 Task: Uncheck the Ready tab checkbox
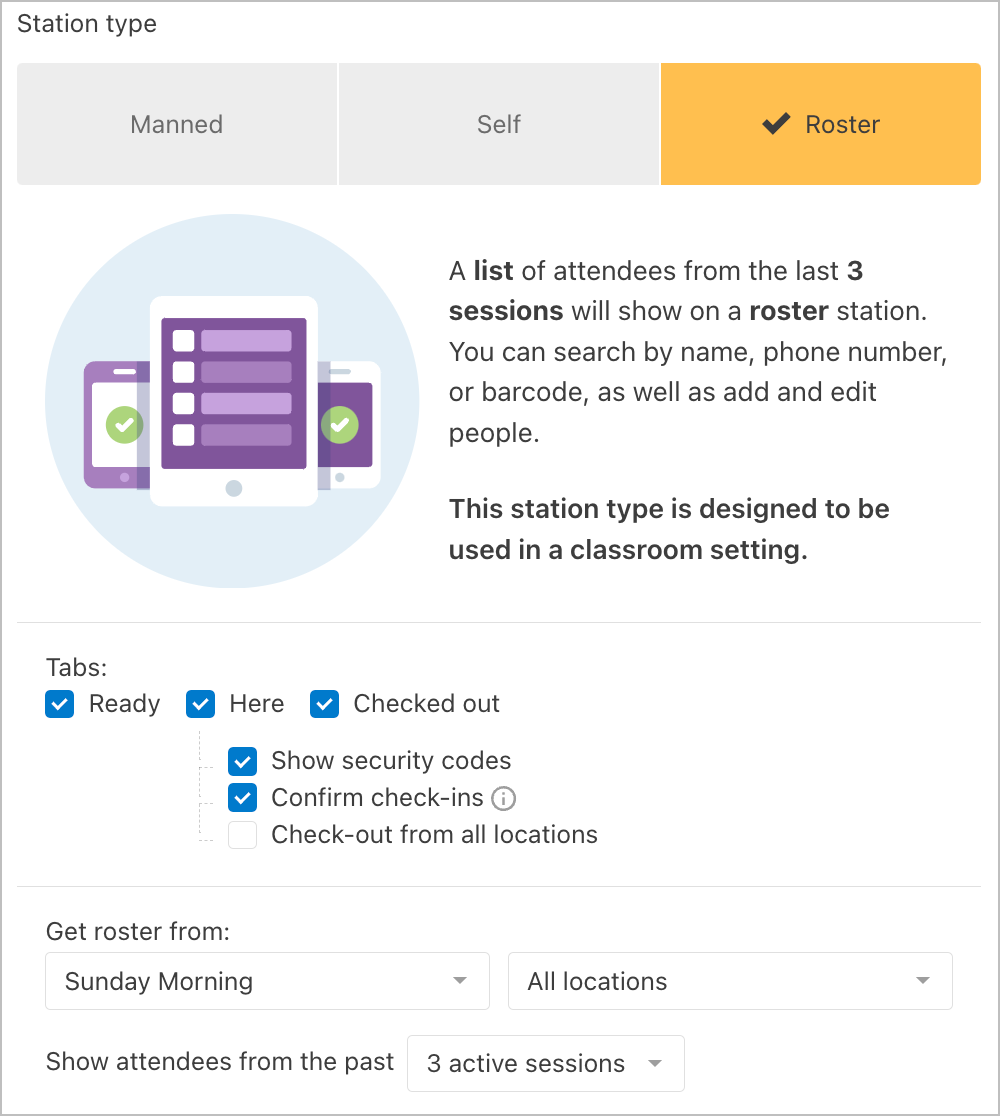pyautogui.click(x=60, y=704)
